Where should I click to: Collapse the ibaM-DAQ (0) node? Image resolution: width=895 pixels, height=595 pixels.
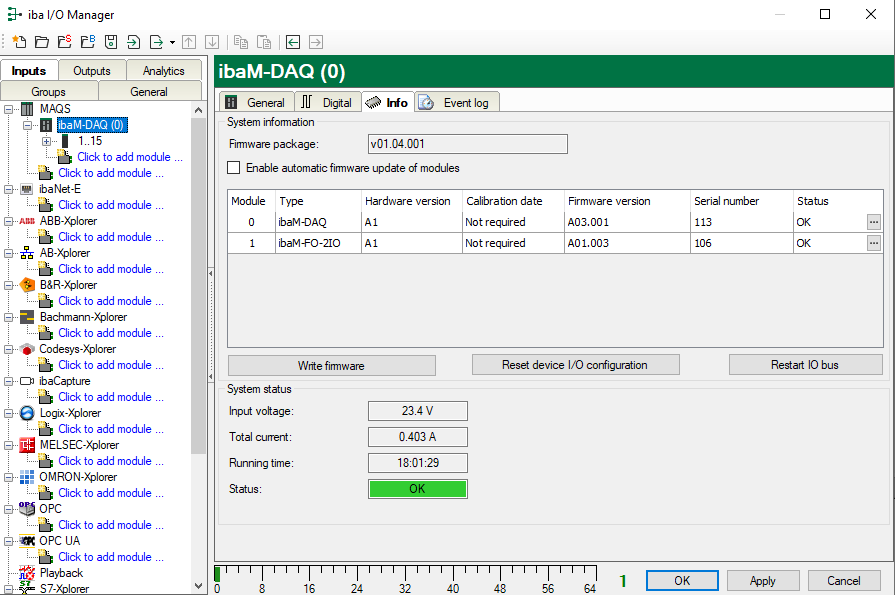(28, 125)
